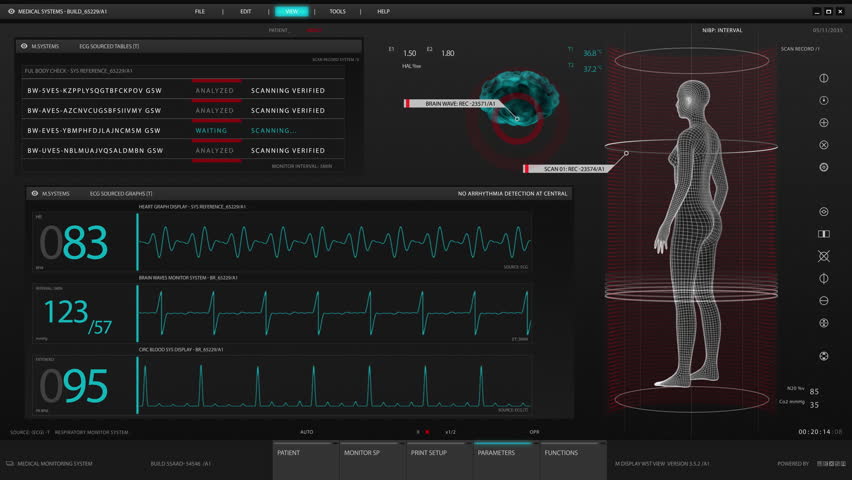The image size is (852, 480).
Task: Click the bottom-most icon in right sidebar
Action: pyautogui.click(x=824, y=356)
